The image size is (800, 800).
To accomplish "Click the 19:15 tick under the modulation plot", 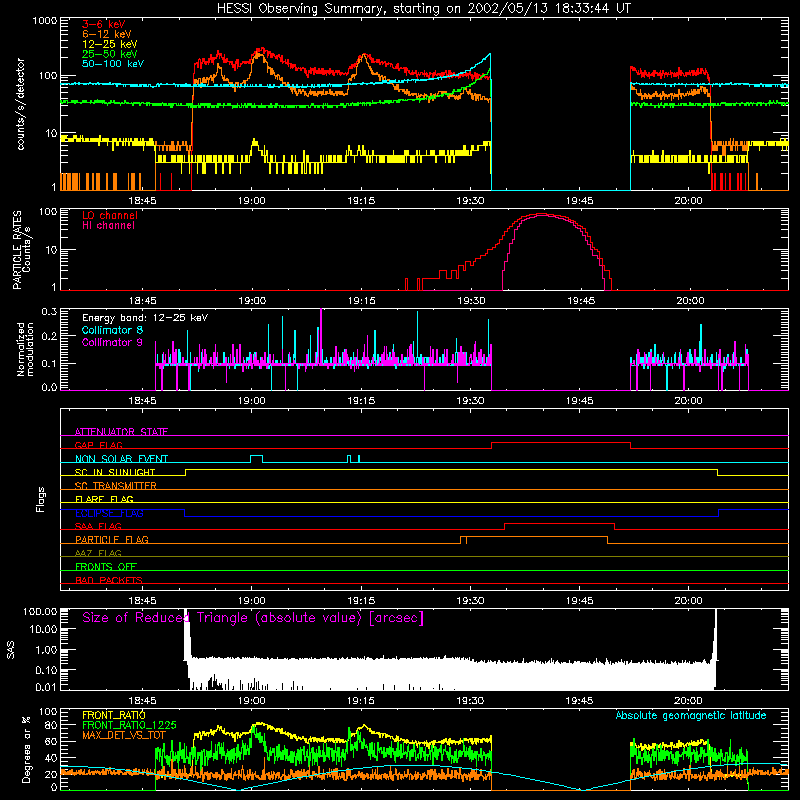I will tap(361, 401).
